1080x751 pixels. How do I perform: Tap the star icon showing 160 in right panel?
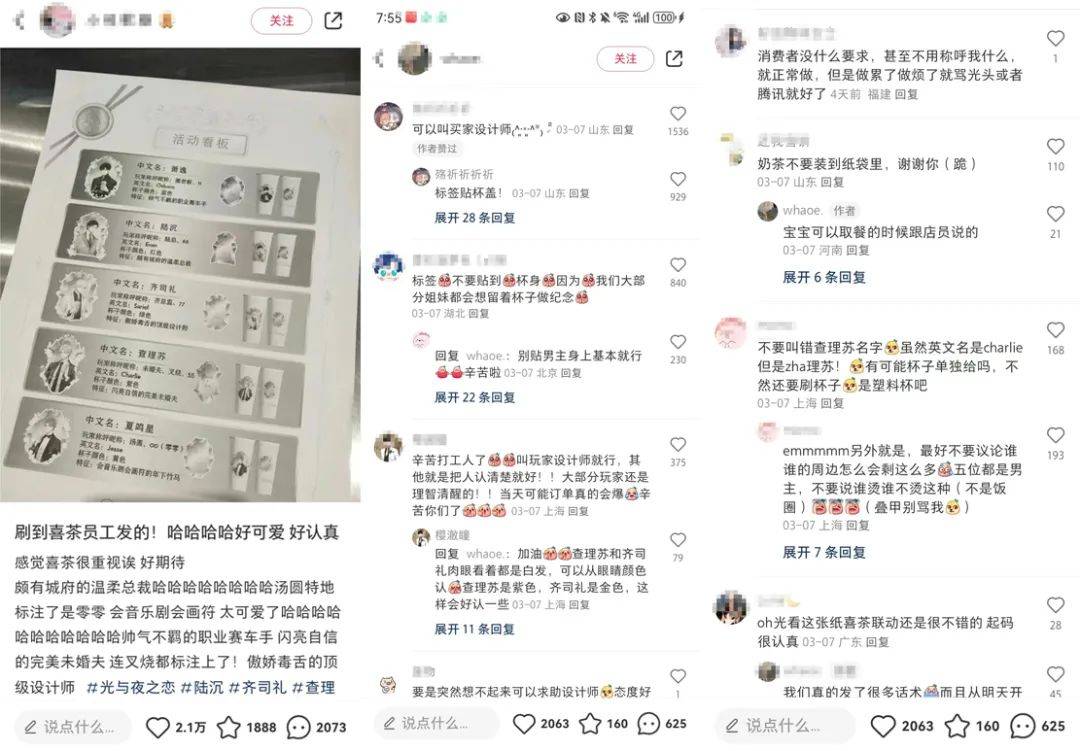[x=957, y=726]
